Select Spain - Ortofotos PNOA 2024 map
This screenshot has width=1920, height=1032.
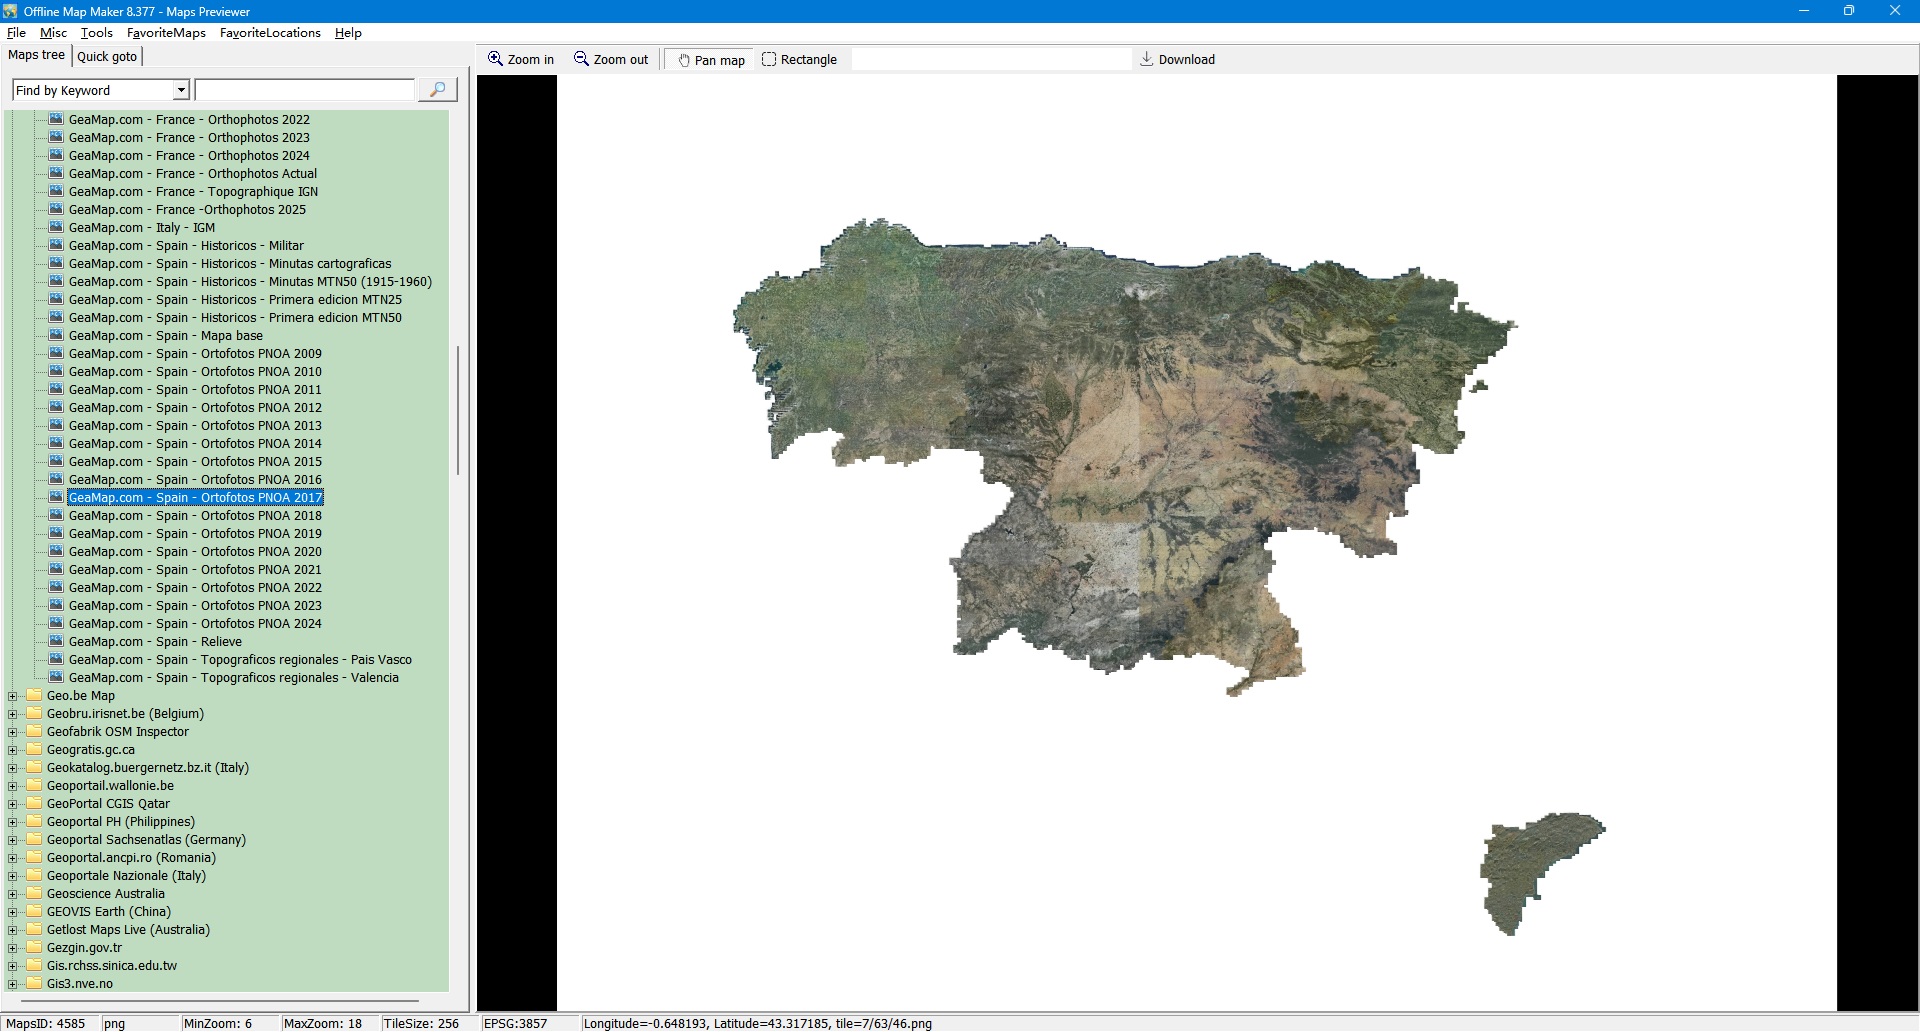tap(195, 624)
